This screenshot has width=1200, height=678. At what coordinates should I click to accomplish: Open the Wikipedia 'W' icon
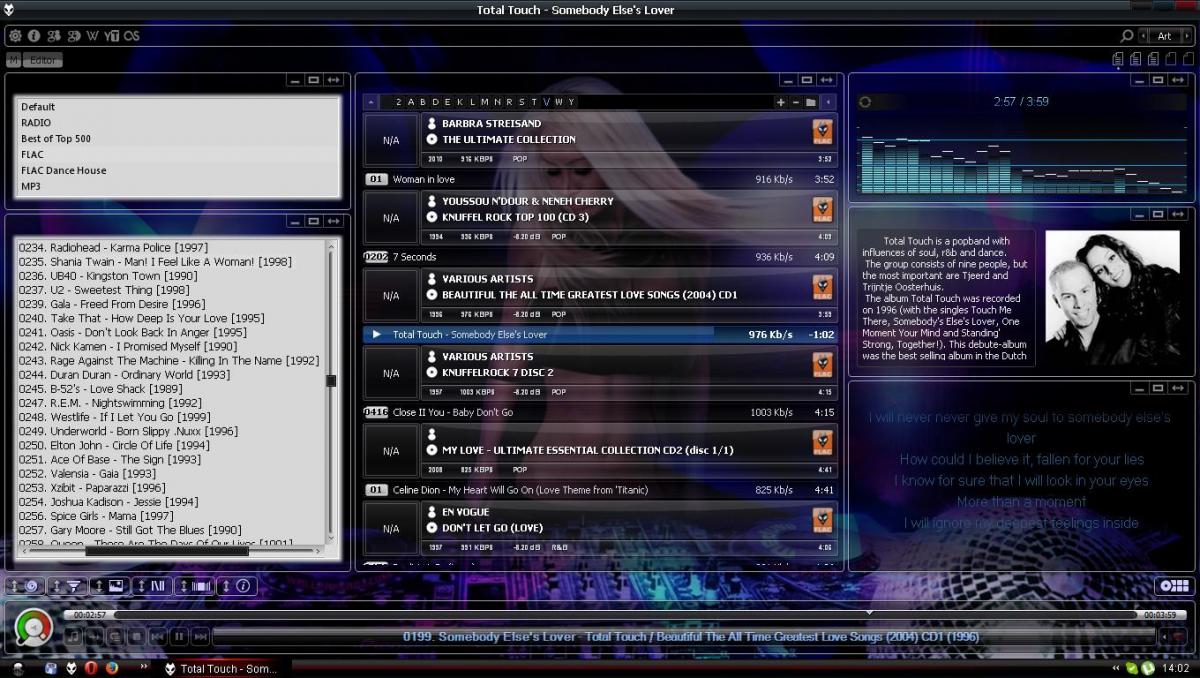[93, 36]
